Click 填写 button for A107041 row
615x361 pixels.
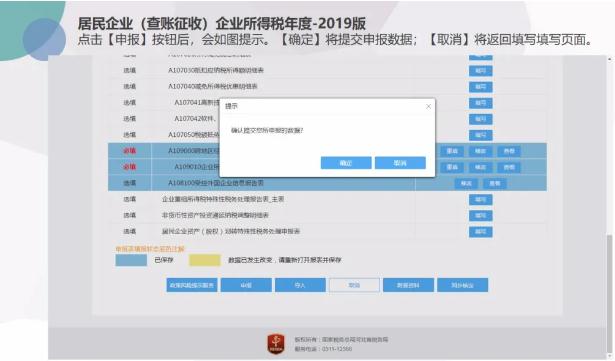pyautogui.click(x=480, y=103)
